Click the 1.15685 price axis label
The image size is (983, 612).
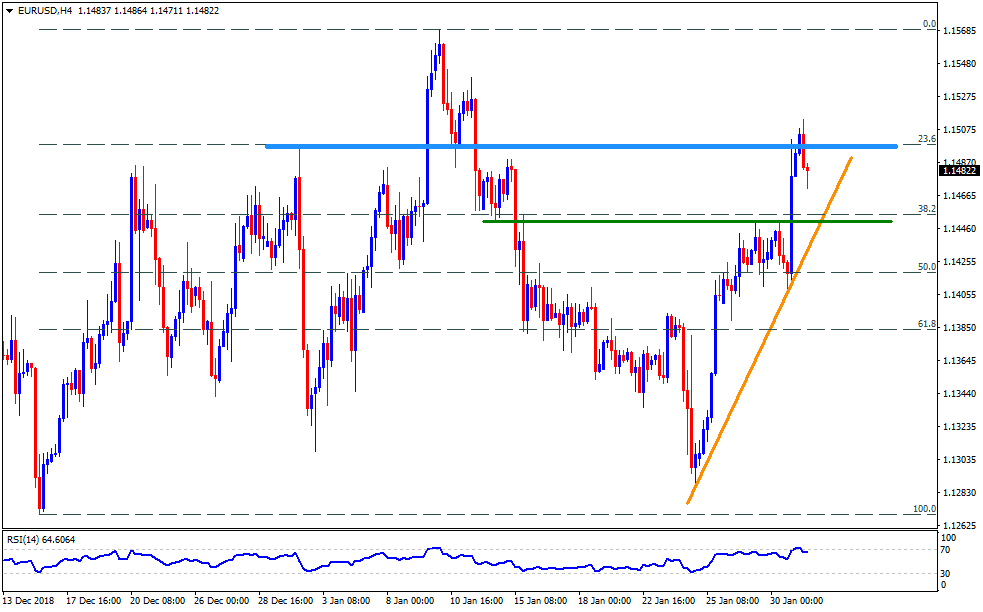tap(958, 30)
